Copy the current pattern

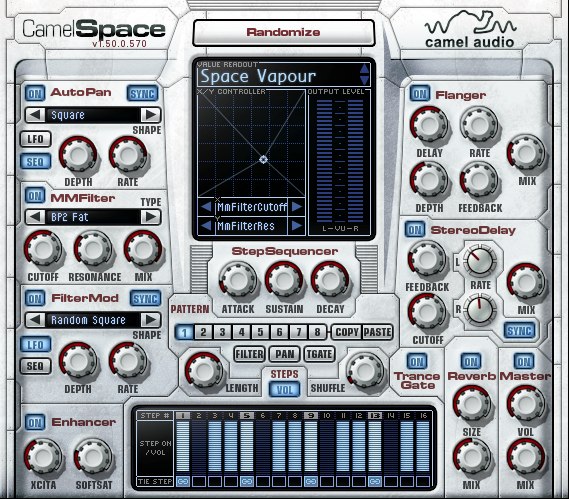coord(347,332)
